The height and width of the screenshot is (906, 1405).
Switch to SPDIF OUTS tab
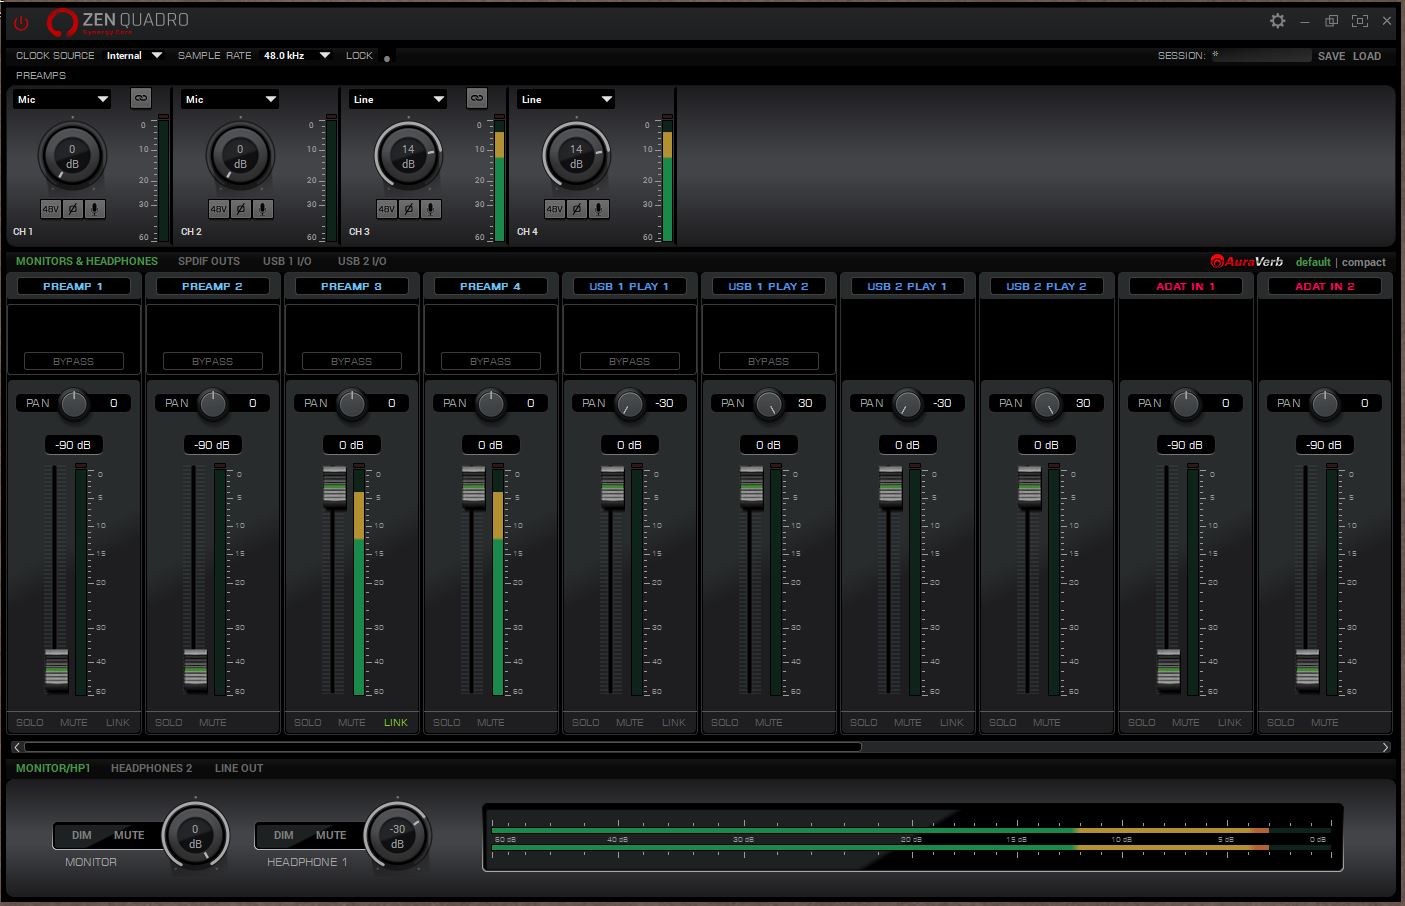209,261
